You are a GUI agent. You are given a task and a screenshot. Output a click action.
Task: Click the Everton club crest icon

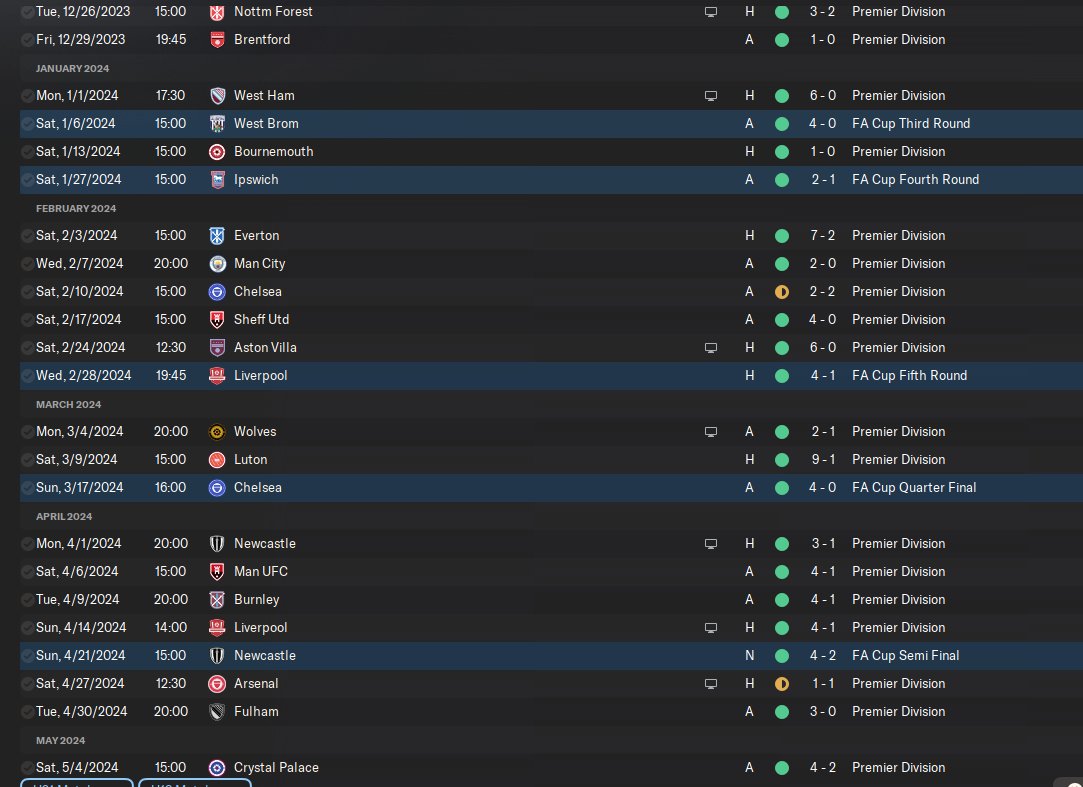[x=217, y=236]
